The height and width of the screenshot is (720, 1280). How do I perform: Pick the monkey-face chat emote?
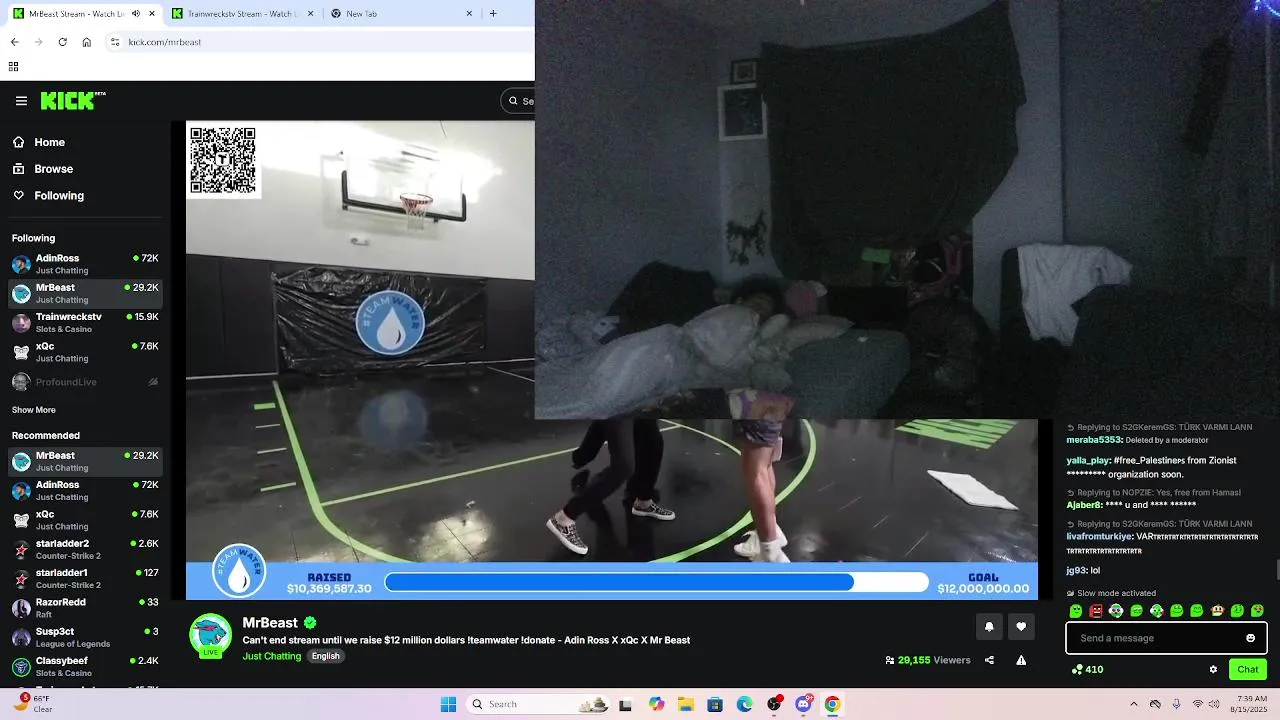click(x=1217, y=611)
